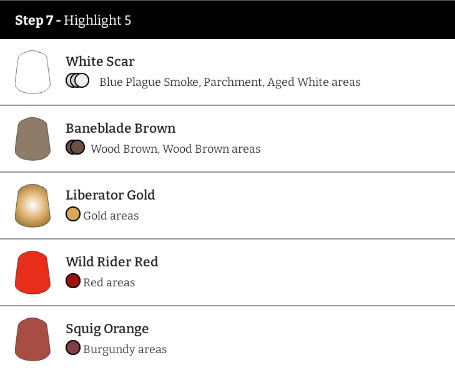Click the Burgundy areas label
Image resolution: width=455 pixels, height=370 pixels.
coord(125,349)
